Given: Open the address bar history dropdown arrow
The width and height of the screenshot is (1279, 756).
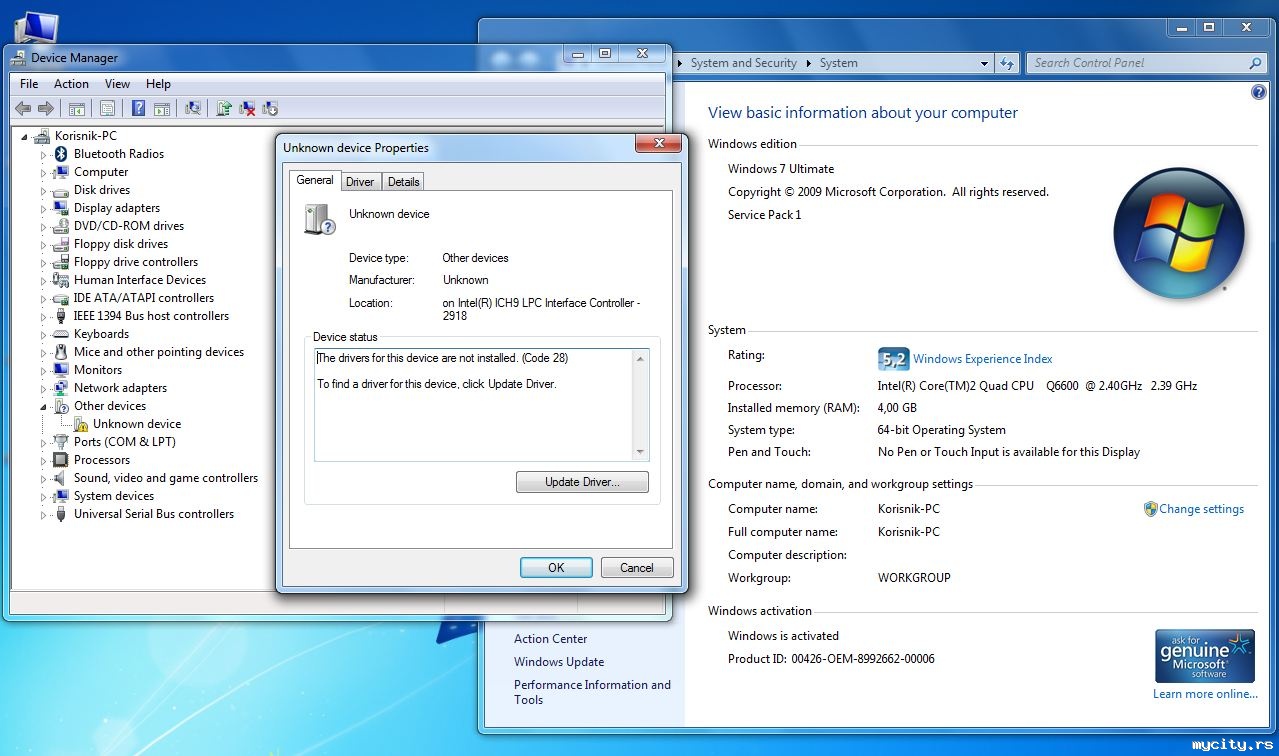Looking at the screenshot, I should pyautogui.click(x=984, y=63).
